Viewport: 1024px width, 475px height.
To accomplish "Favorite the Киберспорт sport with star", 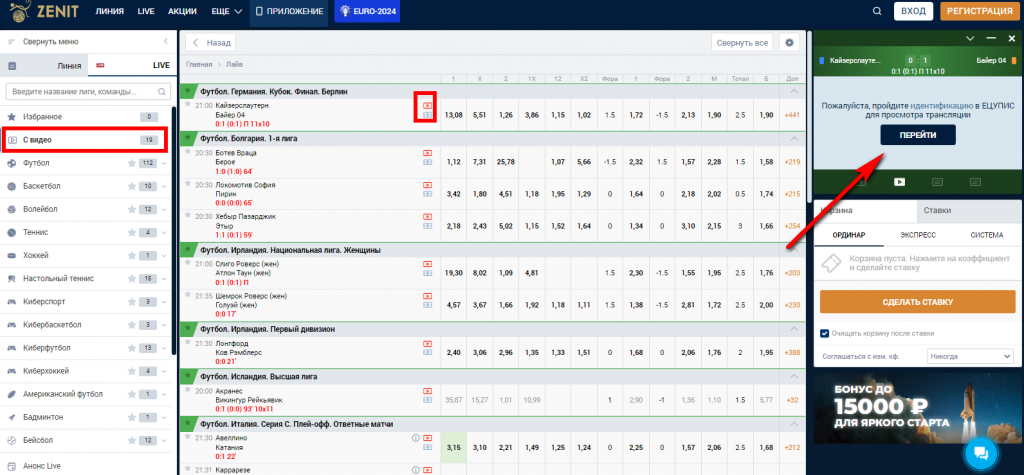I will coord(131,302).
